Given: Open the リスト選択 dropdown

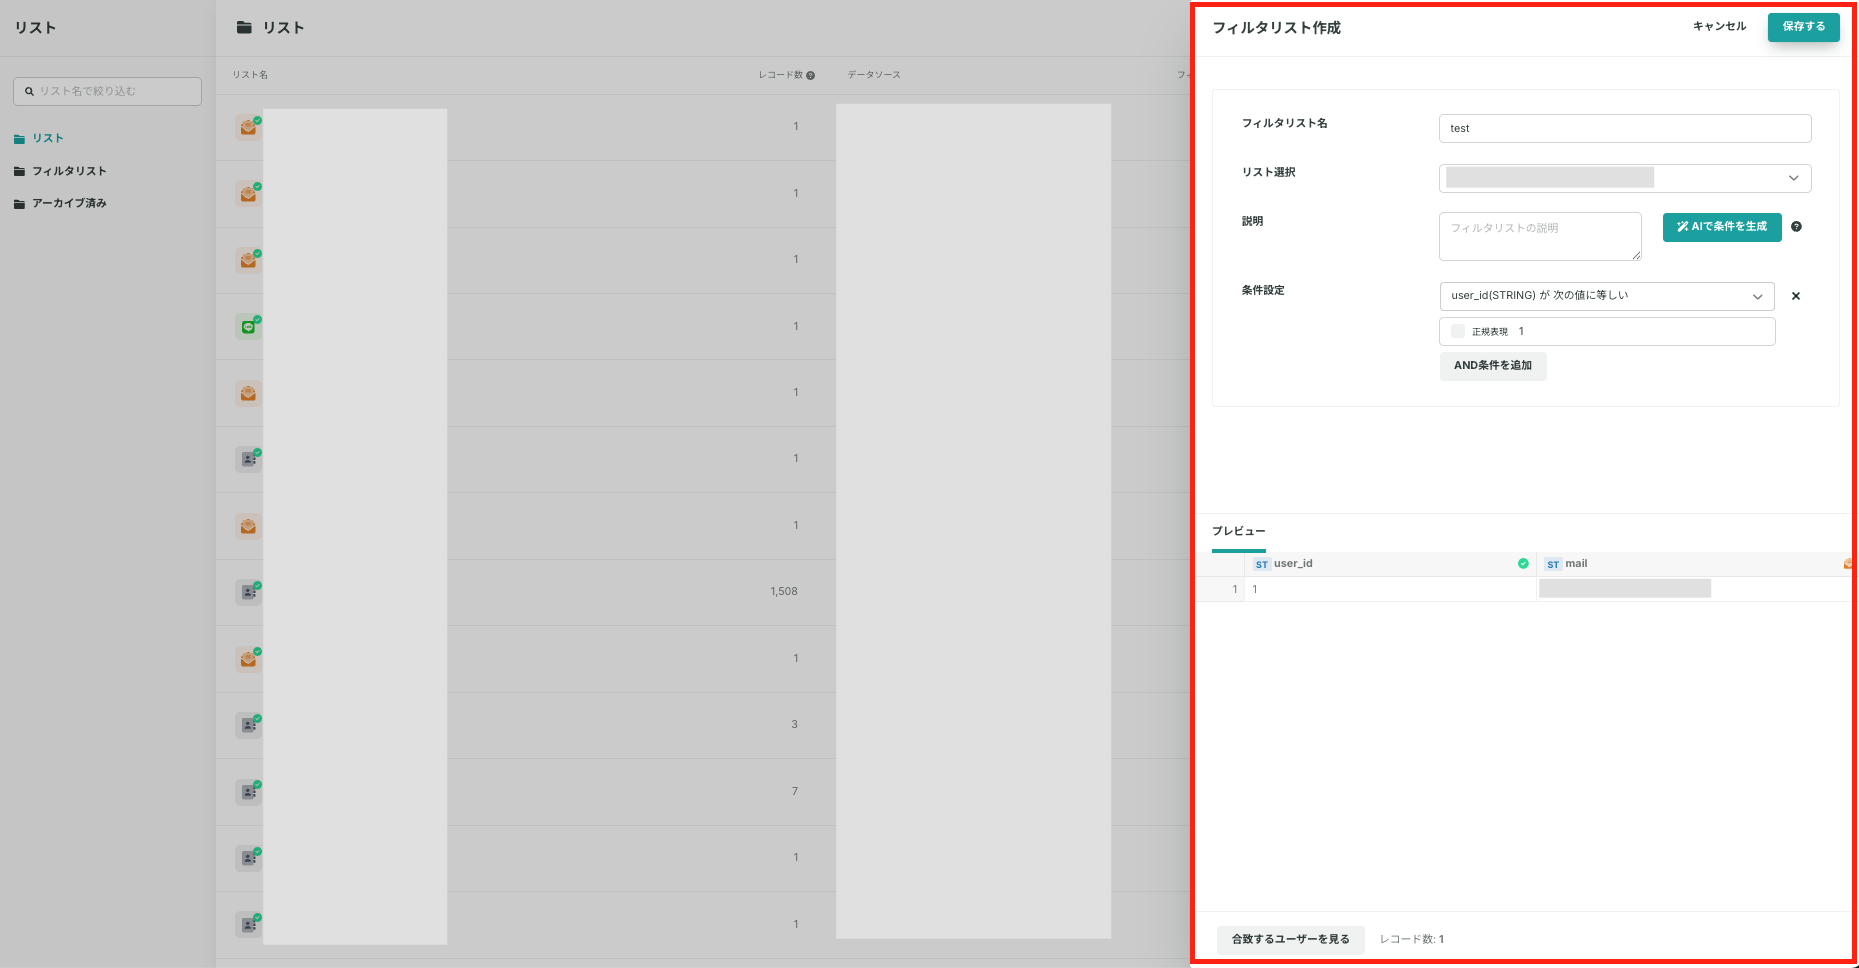Looking at the screenshot, I should (1625, 178).
